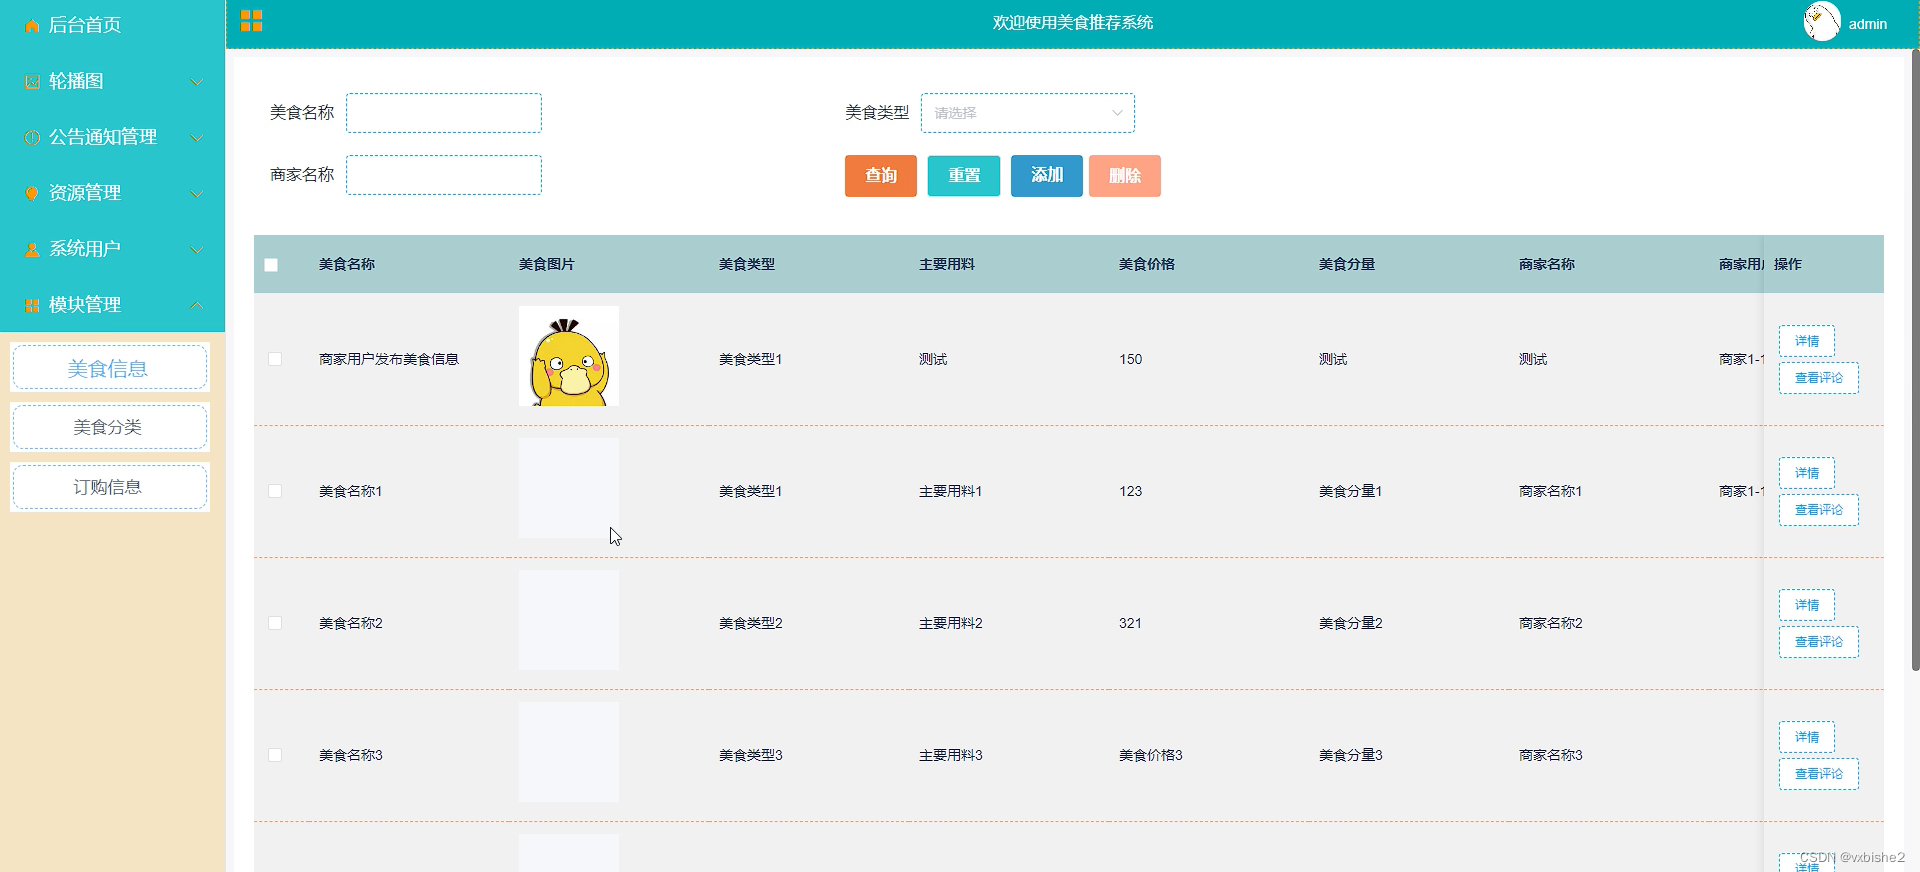Click the vertical page scrollbar

pos(1915,360)
